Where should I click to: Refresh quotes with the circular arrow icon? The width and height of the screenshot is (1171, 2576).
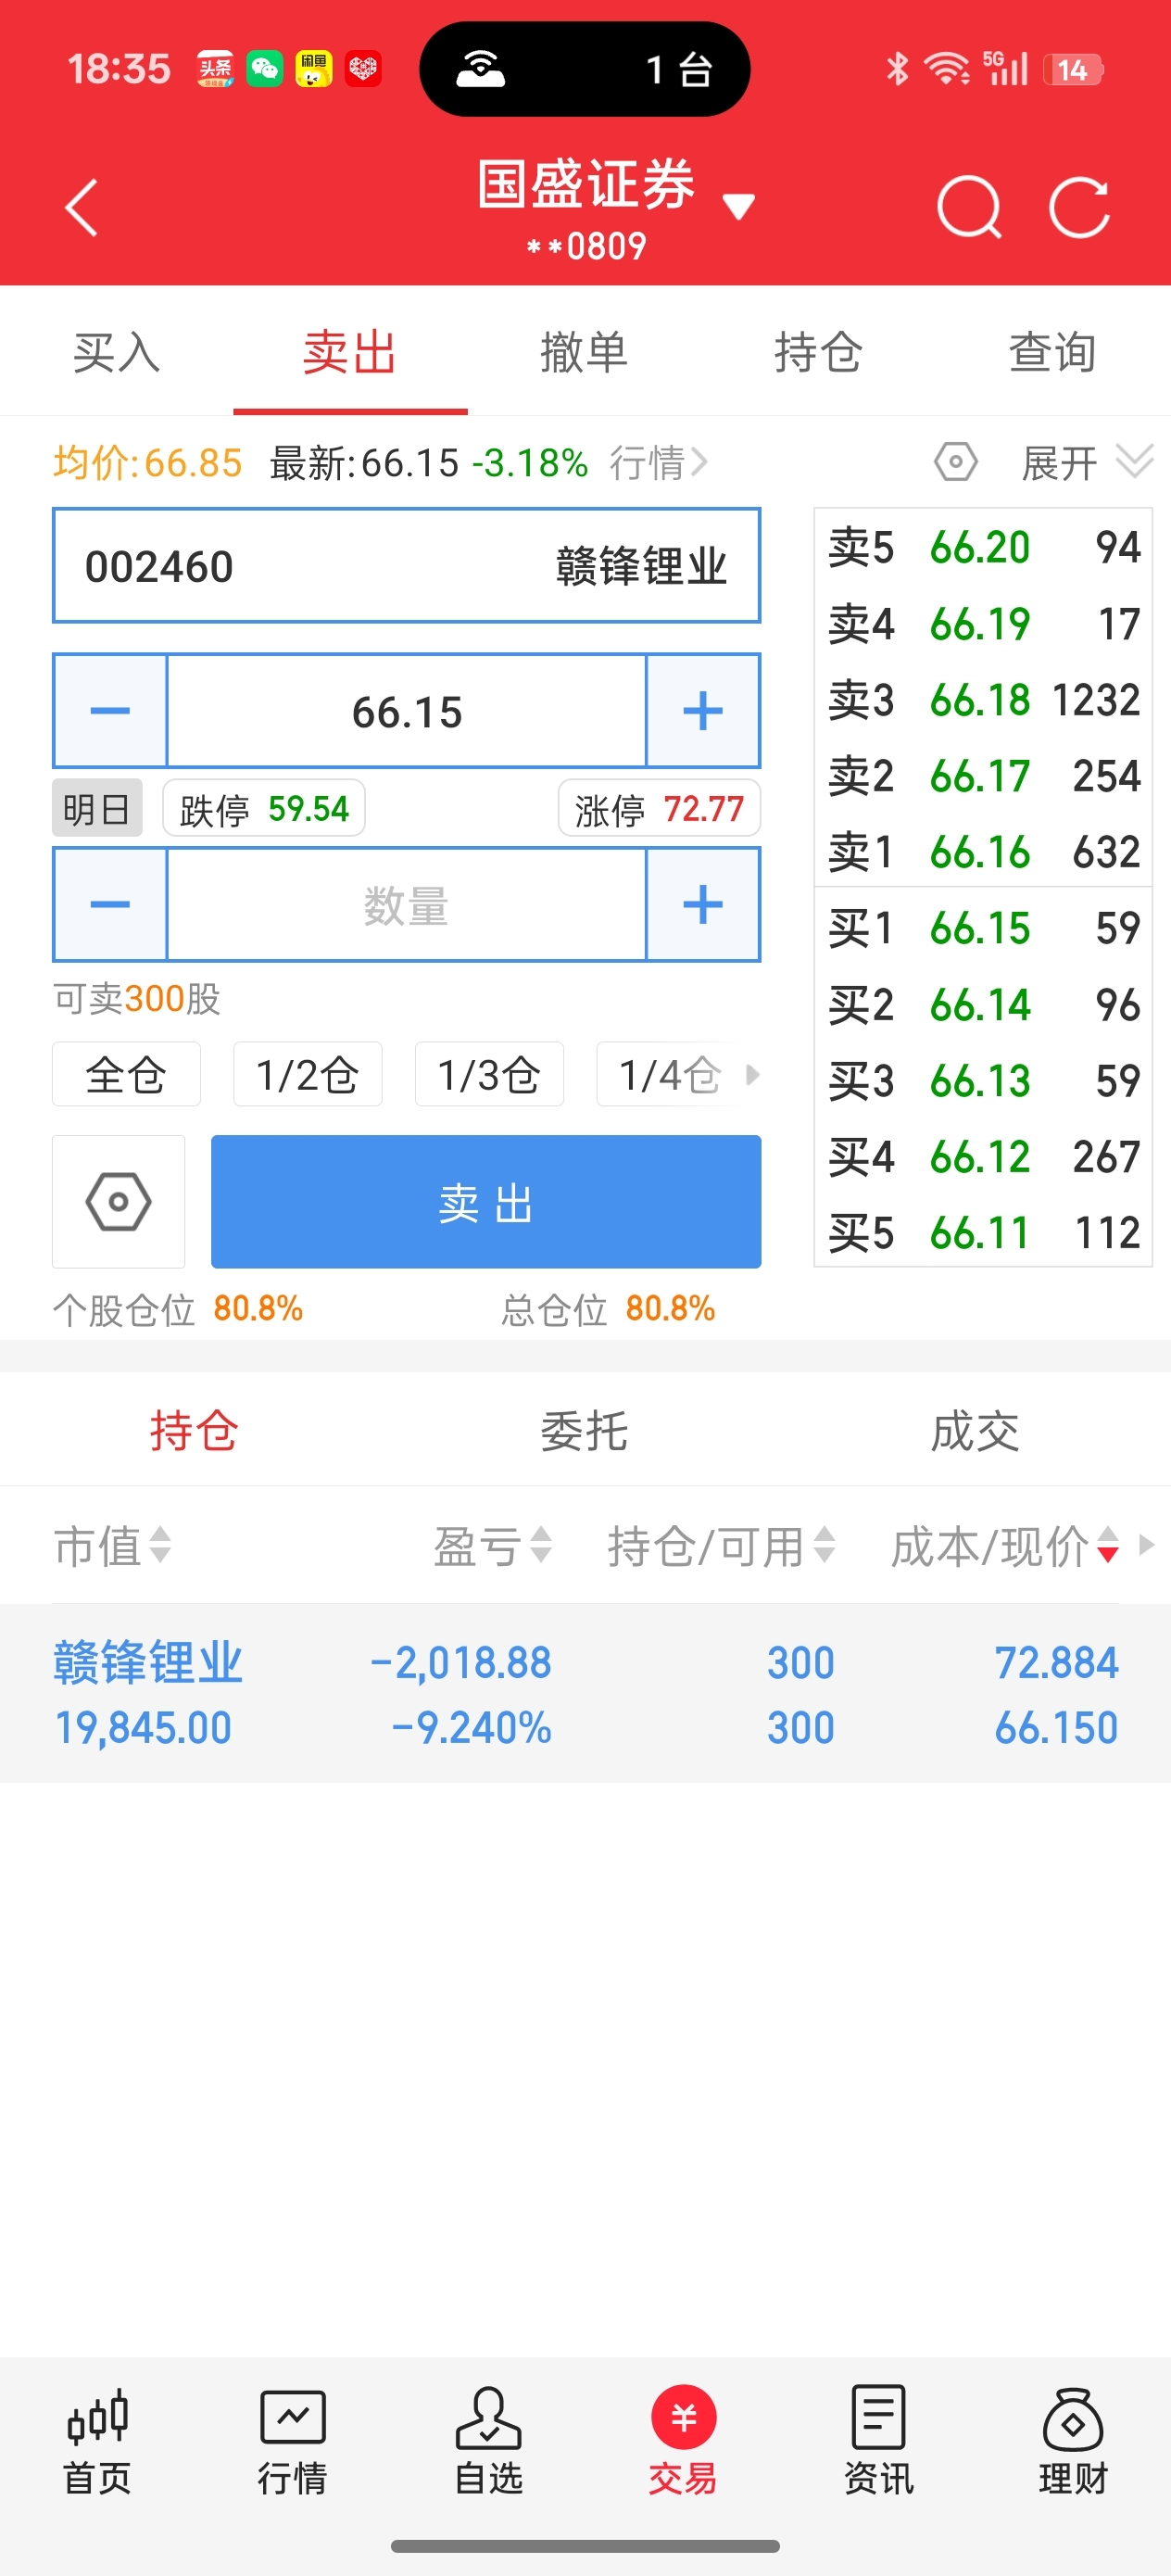click(1080, 208)
